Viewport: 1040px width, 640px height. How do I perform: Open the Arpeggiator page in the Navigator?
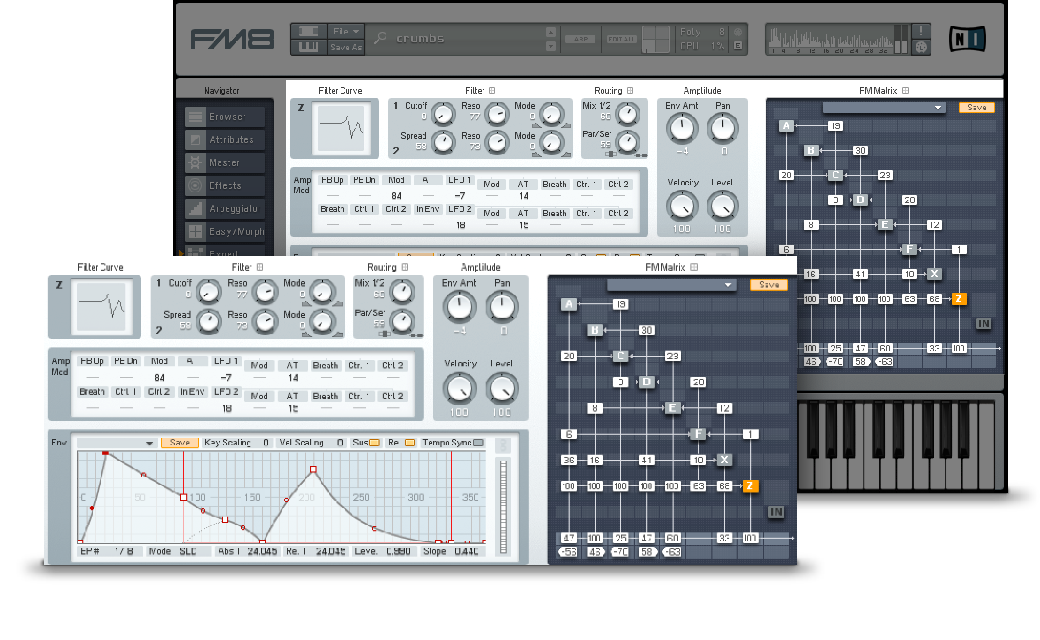pyautogui.click(x=225, y=209)
